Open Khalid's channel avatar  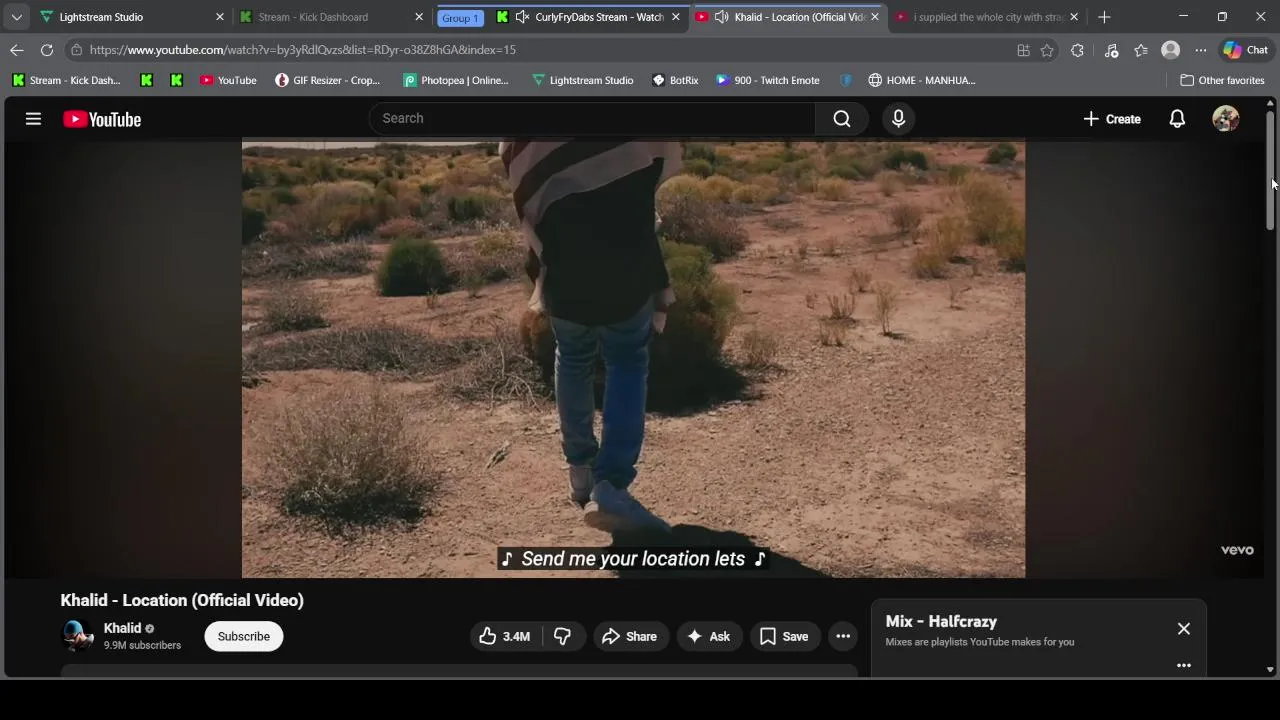pyautogui.click(x=77, y=636)
